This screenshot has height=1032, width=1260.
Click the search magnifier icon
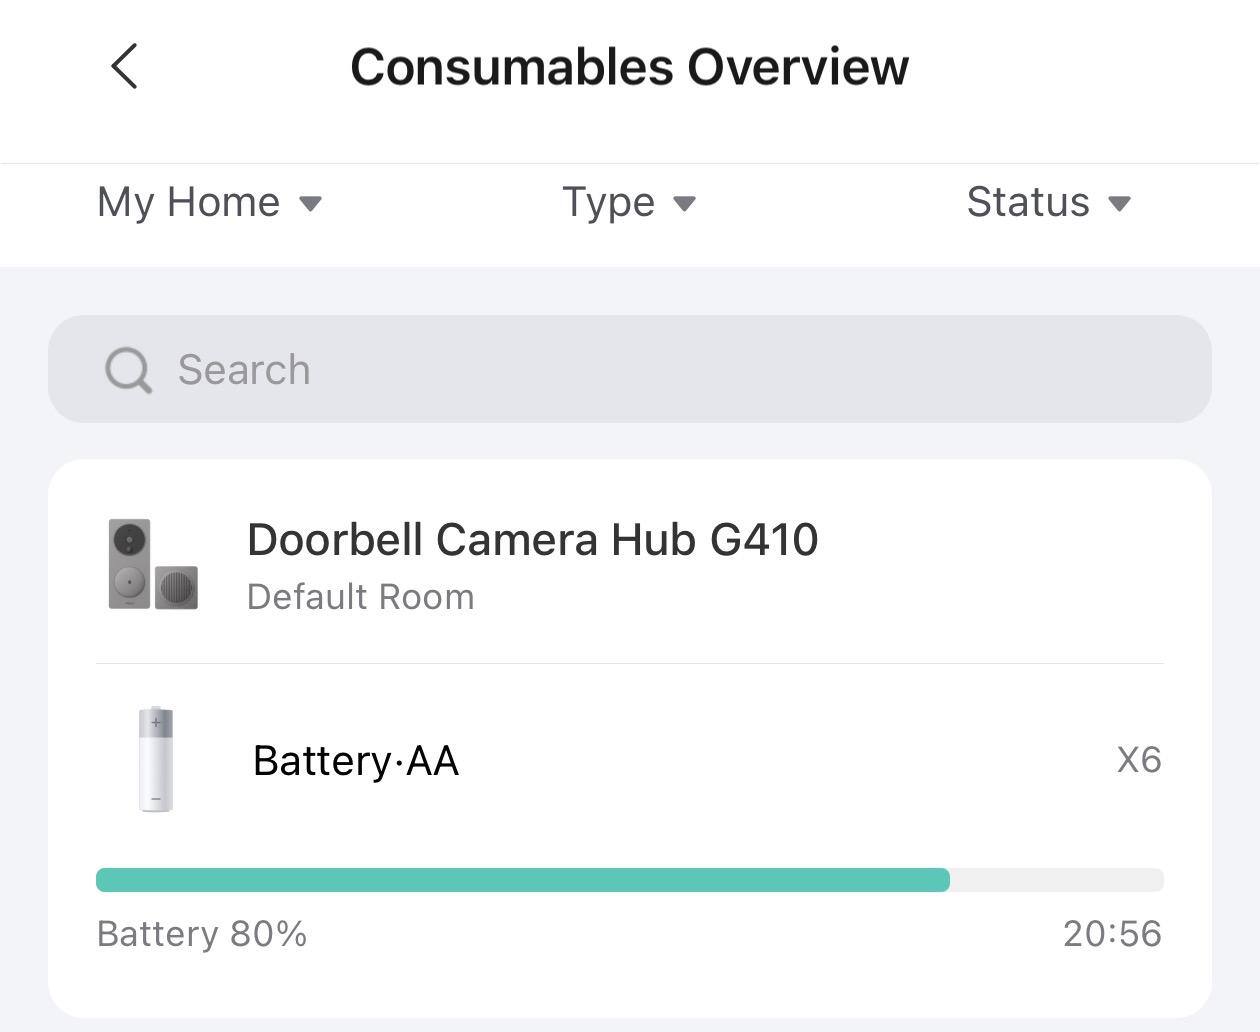(x=128, y=370)
